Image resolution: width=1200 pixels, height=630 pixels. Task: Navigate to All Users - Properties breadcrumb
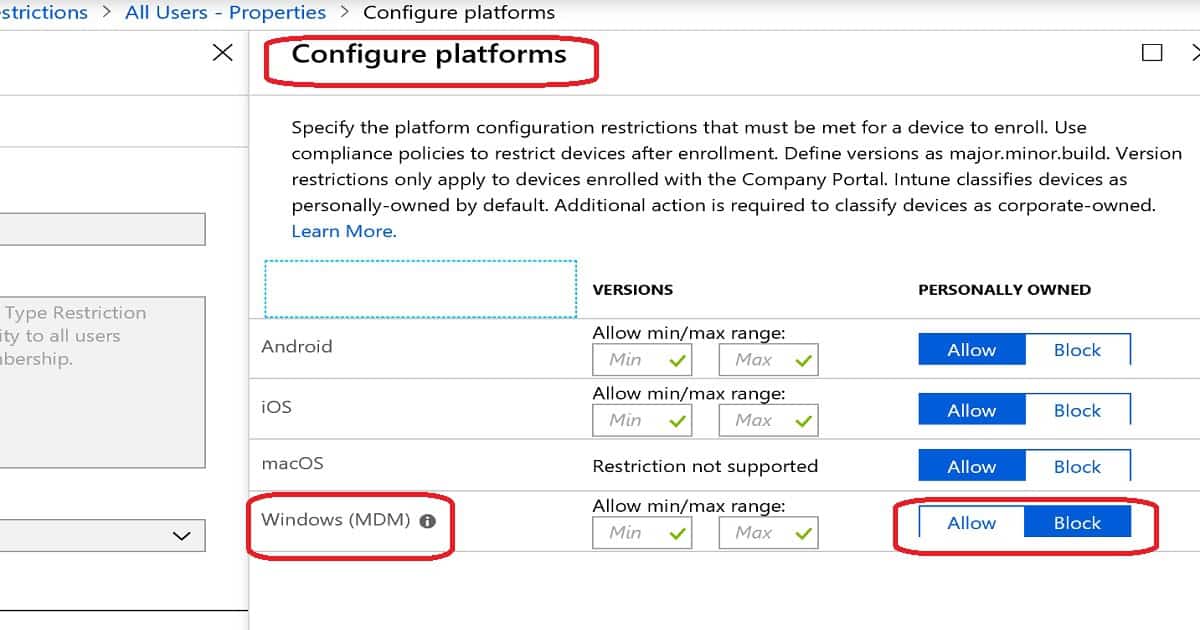point(224,12)
